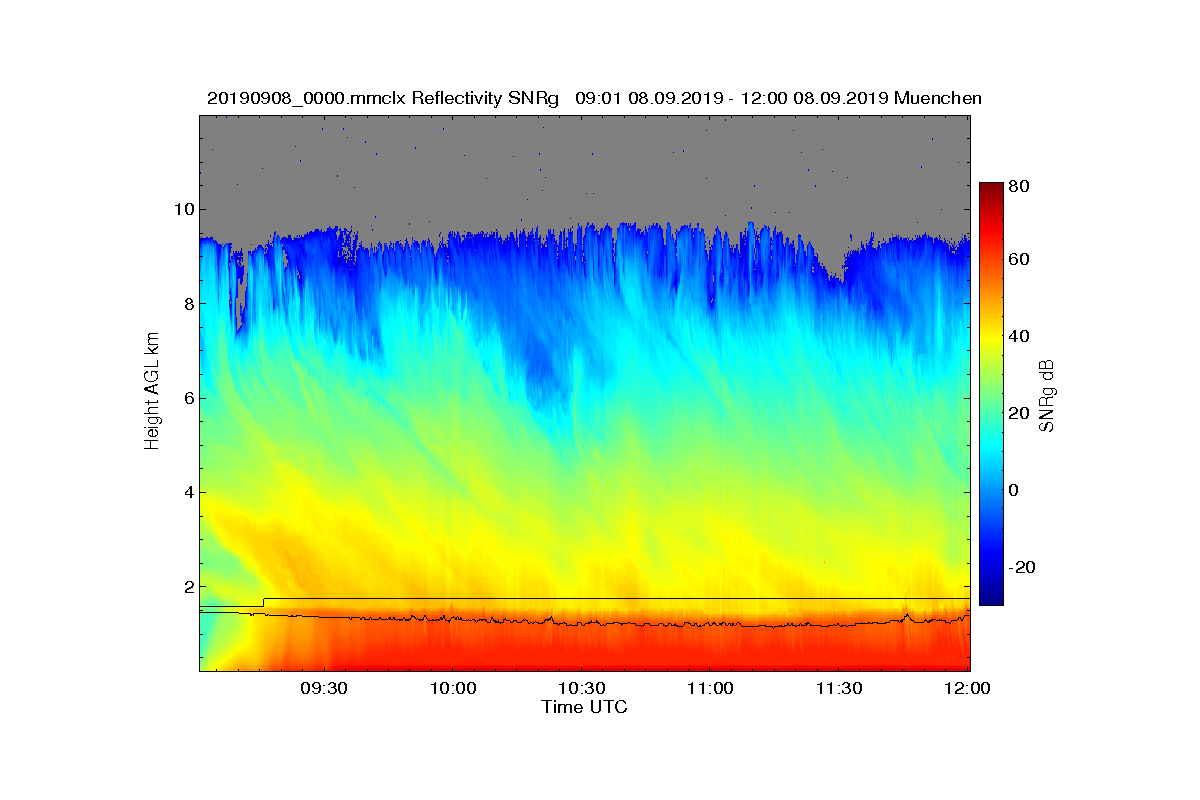Click the 'Height AGL km' y-axis label
The height and width of the screenshot is (800, 1200).
coord(152,393)
